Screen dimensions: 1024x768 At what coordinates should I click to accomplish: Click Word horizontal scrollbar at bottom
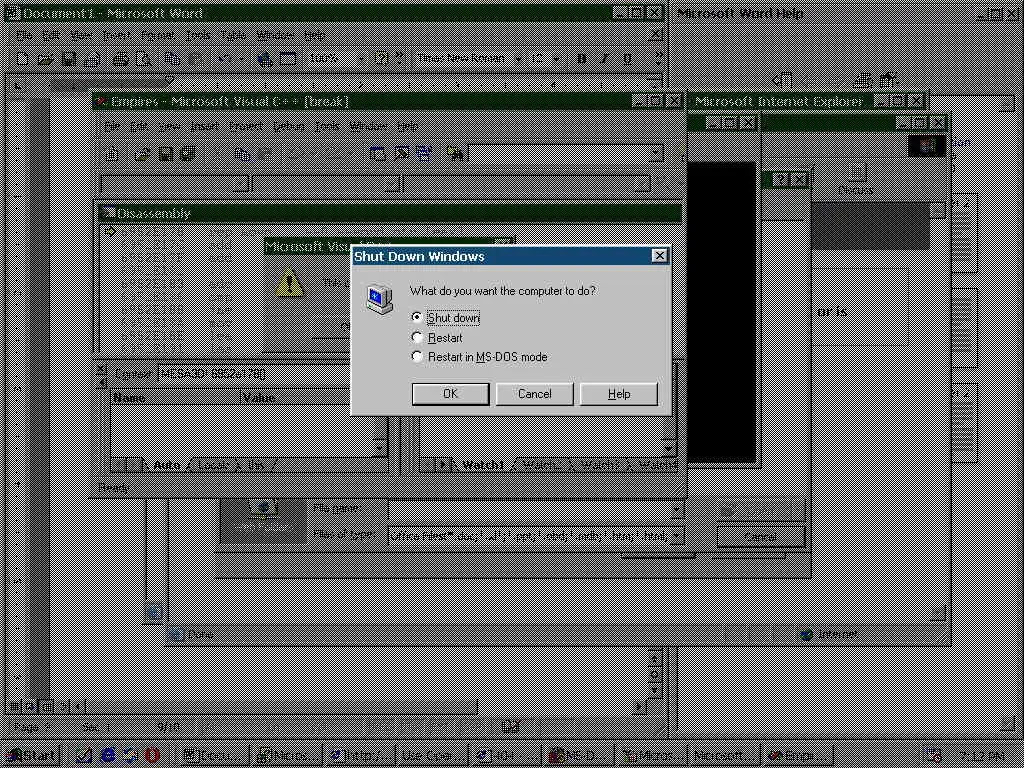point(359,706)
